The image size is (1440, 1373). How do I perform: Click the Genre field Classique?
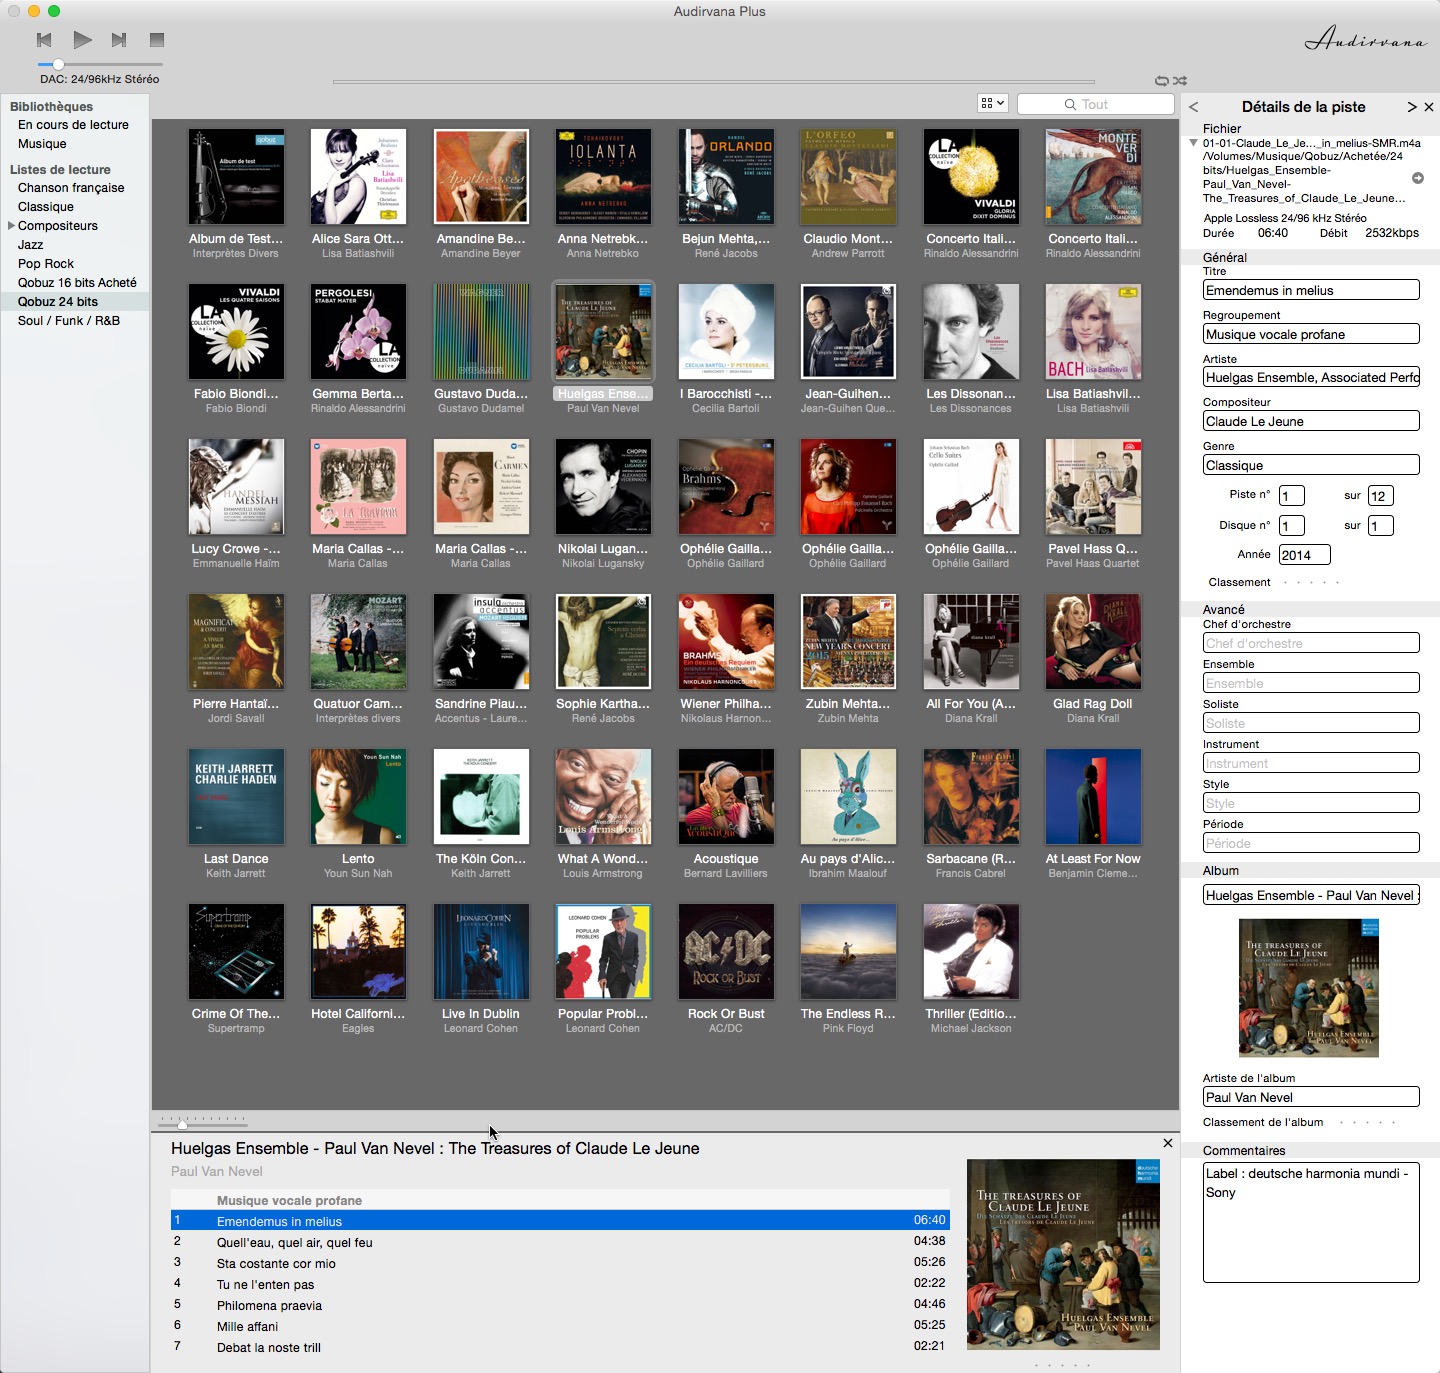[1311, 465]
